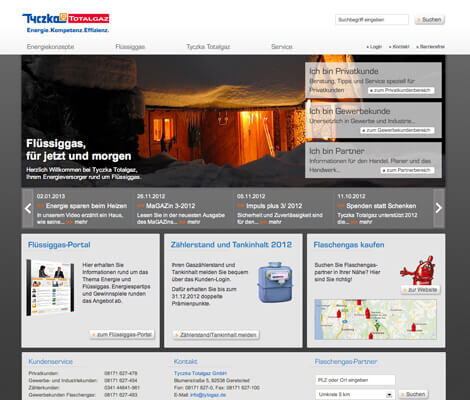Open the Tyczka Totalgaz menu

pyautogui.click(x=208, y=47)
